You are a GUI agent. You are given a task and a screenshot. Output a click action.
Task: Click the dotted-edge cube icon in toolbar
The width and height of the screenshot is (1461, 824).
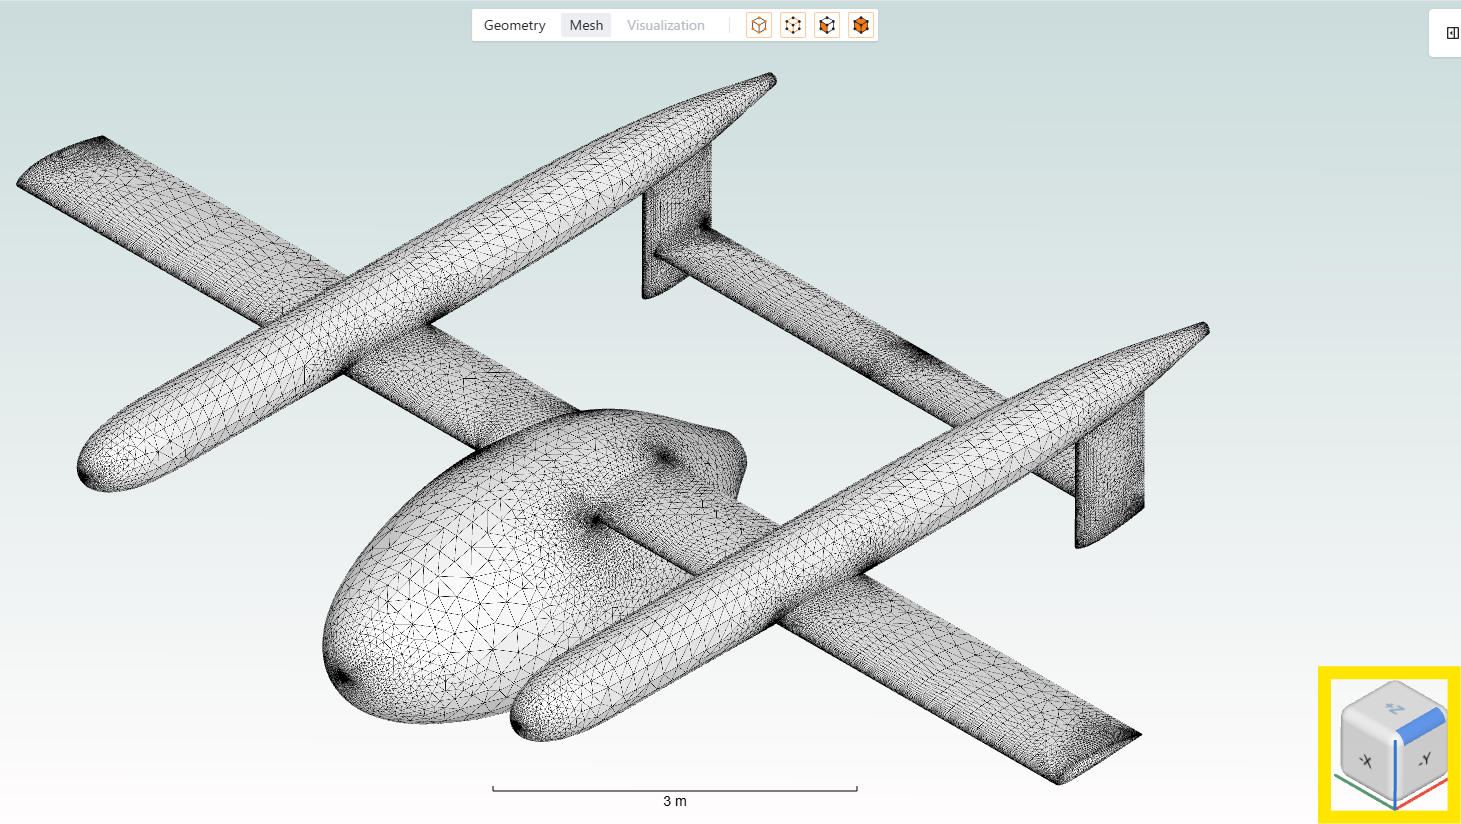pyautogui.click(x=793, y=25)
